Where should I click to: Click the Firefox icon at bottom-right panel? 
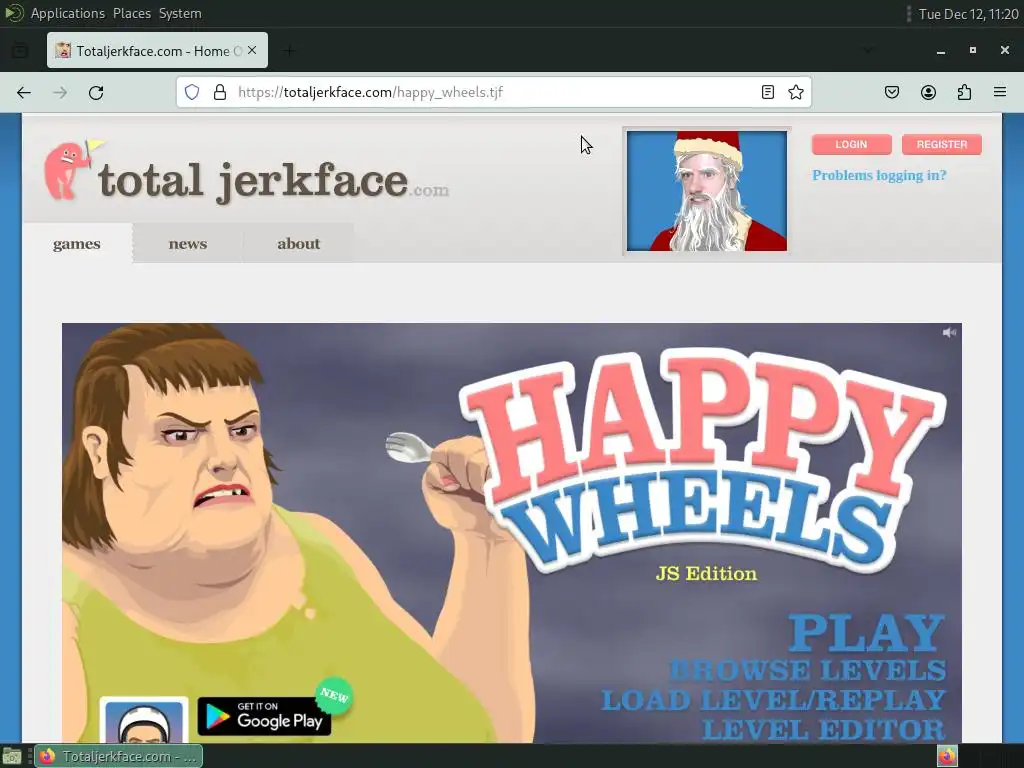coord(947,756)
